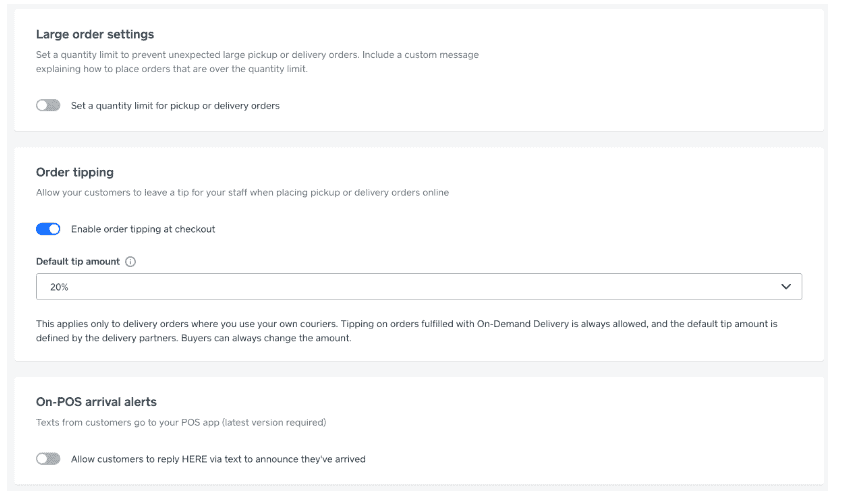Select the 20% value in tip dropdown
The height and width of the screenshot is (499, 842).
coord(59,287)
